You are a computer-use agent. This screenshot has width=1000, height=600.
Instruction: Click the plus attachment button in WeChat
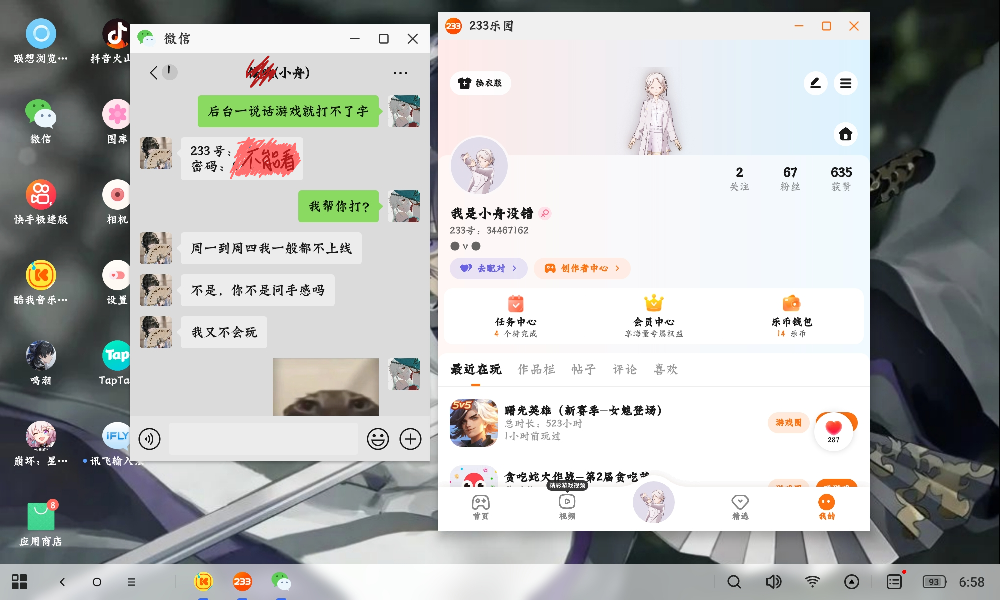pos(410,439)
